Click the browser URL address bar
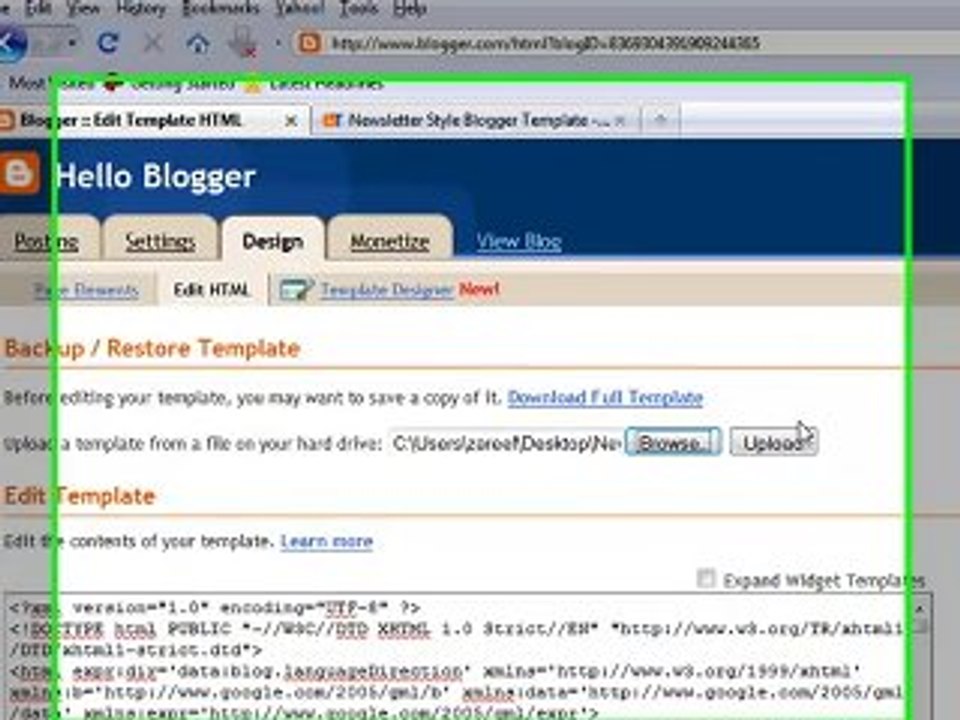 [x=624, y=43]
